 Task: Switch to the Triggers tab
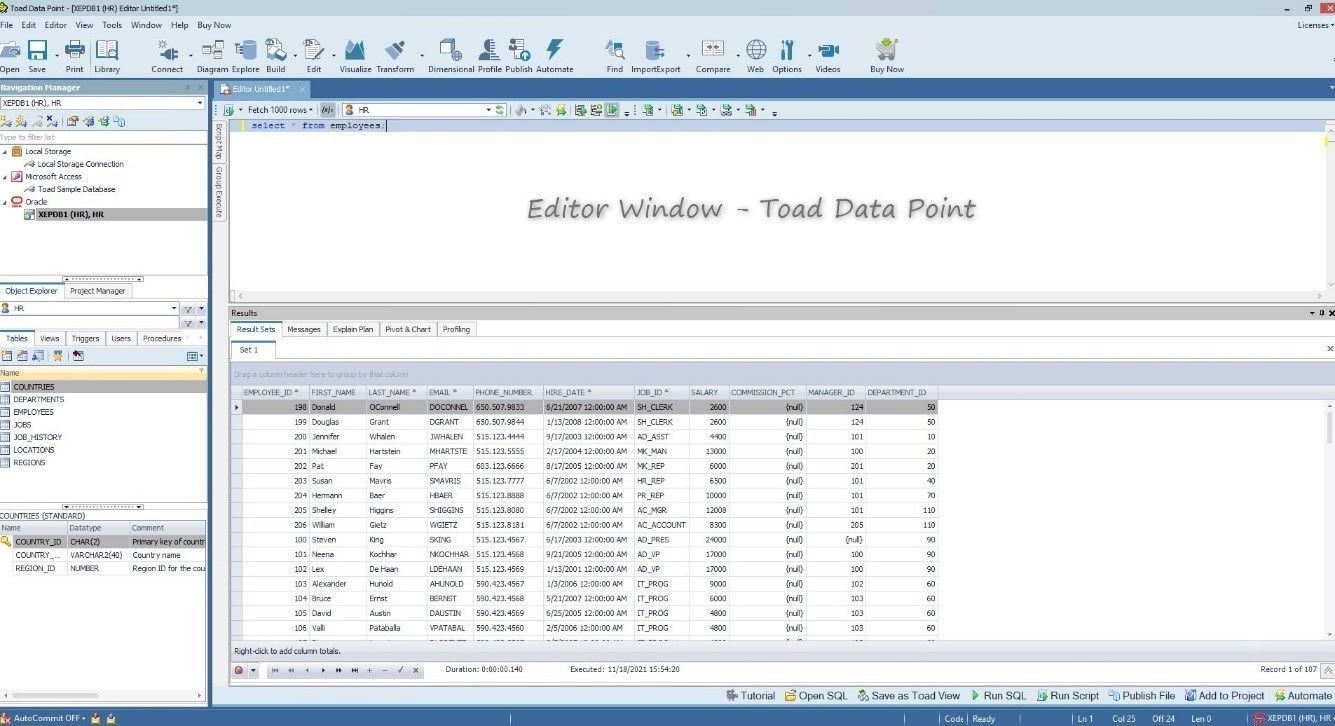click(x=86, y=339)
